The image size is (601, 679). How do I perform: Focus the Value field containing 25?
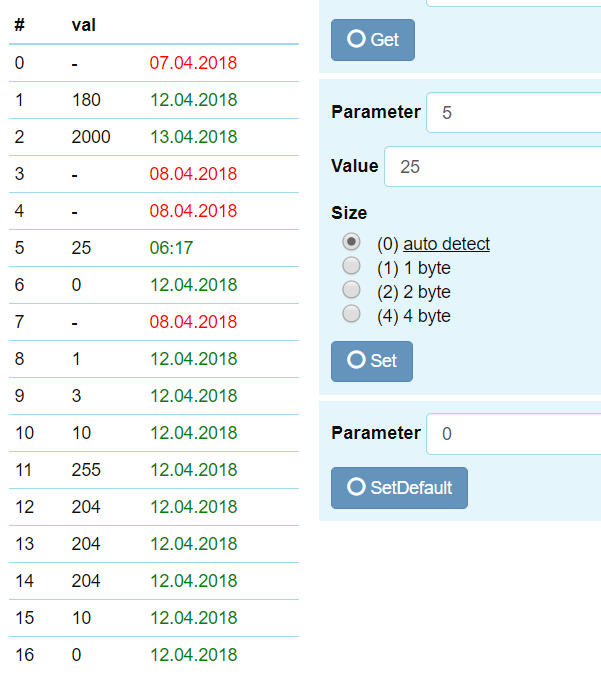point(492,166)
